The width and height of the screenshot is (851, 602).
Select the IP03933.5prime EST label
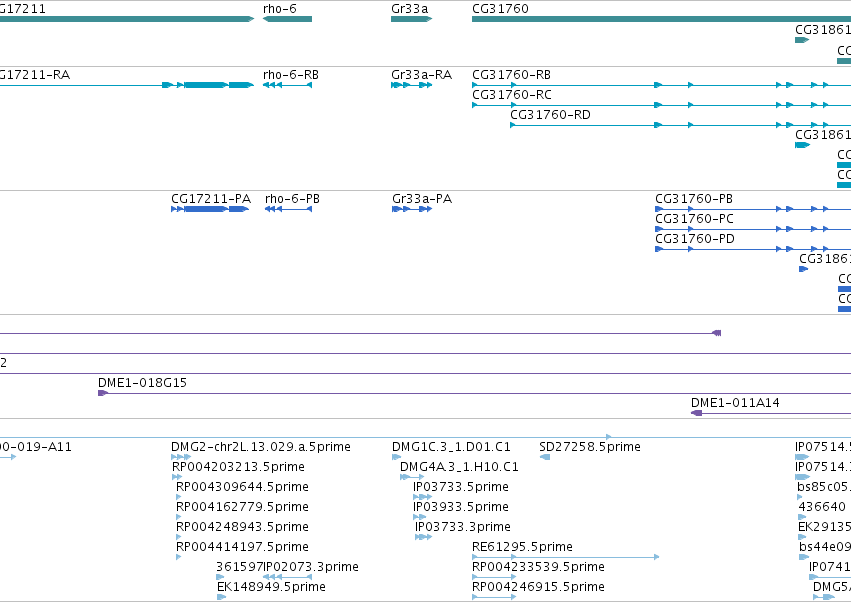tap(461, 508)
